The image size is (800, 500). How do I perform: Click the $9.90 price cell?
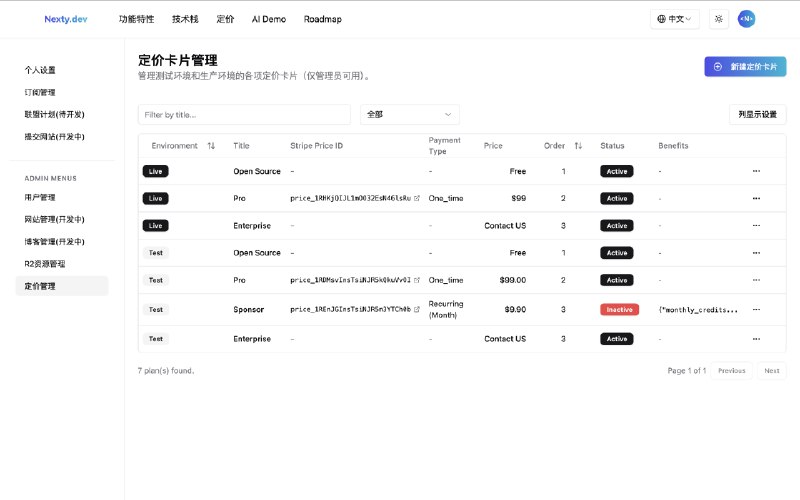(515, 310)
